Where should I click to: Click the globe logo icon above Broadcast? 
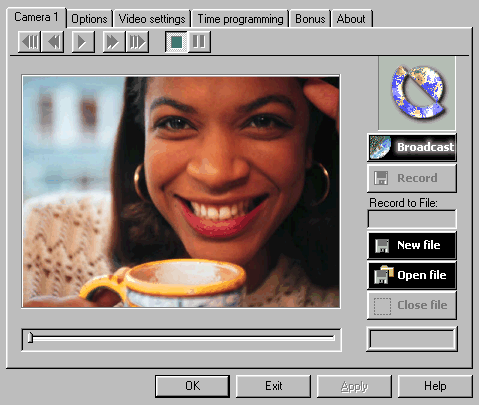pos(417,93)
